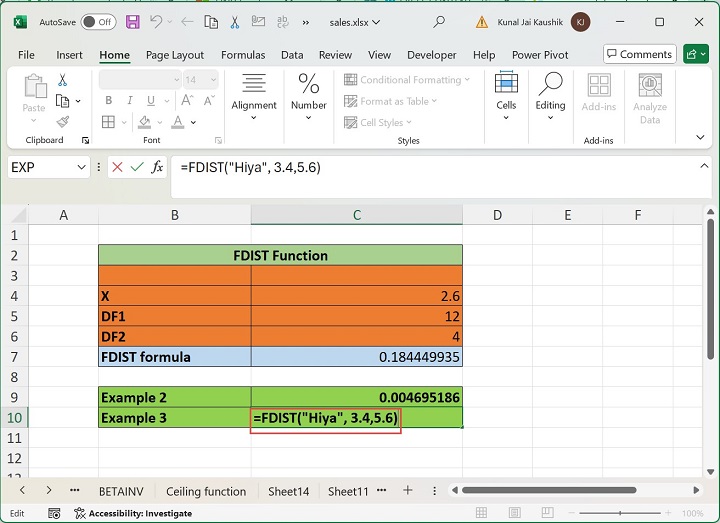Click the Comments button
The height and width of the screenshot is (523, 720).
[x=639, y=54]
